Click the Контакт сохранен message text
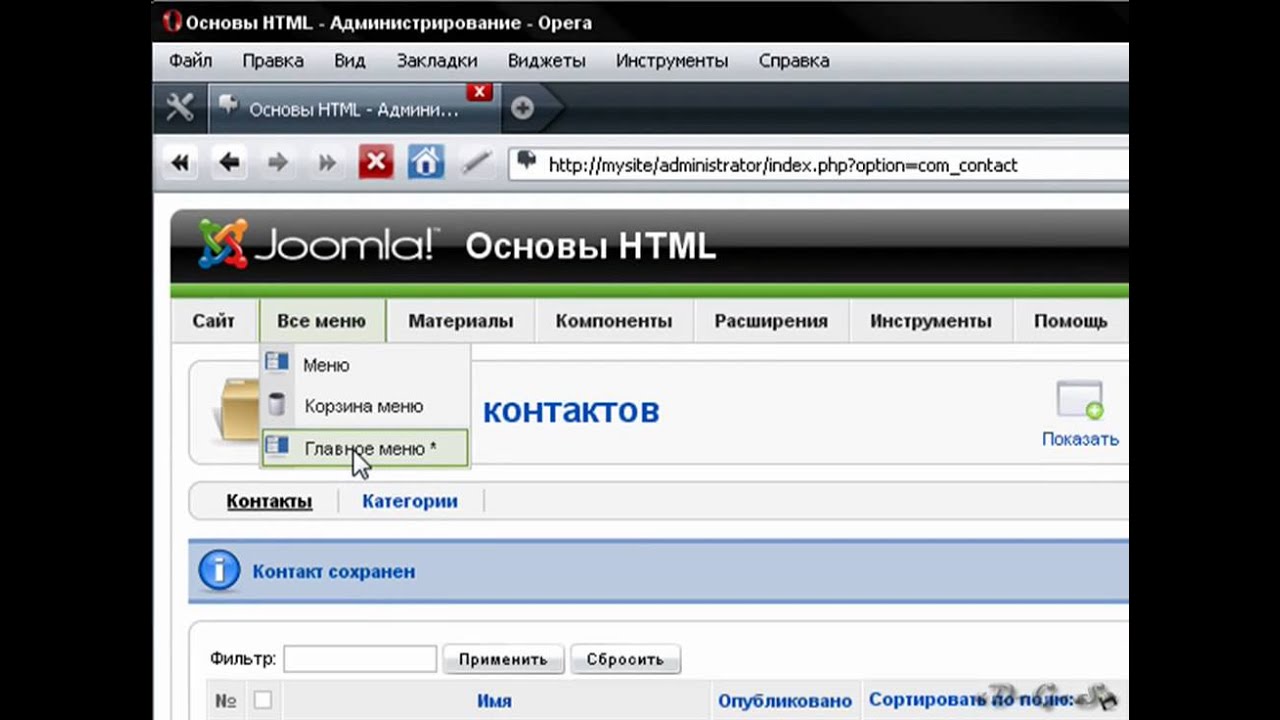Viewport: 1280px width, 720px height. coord(334,572)
